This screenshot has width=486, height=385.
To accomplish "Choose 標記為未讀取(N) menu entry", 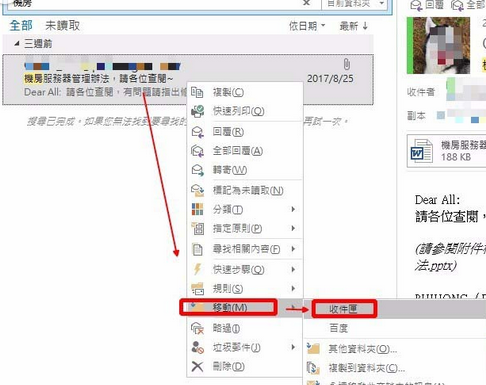I will pos(245,190).
